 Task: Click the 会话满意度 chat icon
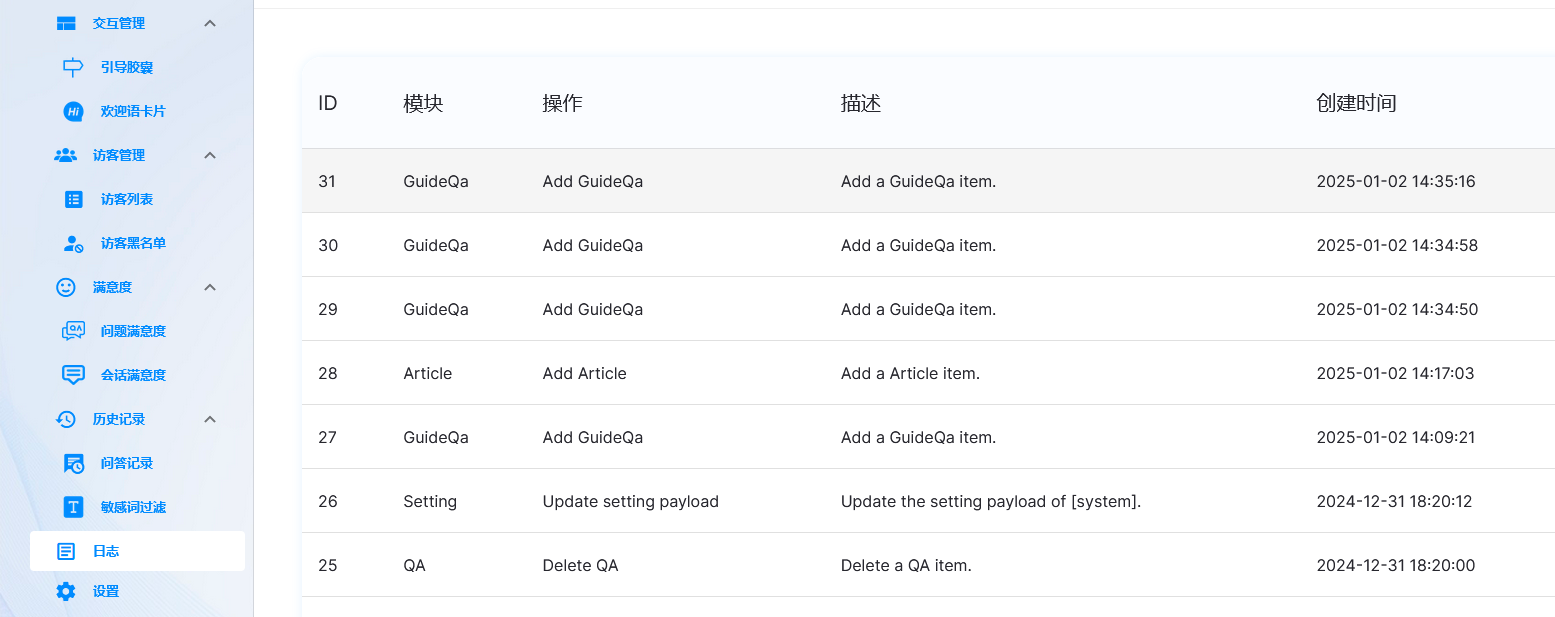[73, 375]
